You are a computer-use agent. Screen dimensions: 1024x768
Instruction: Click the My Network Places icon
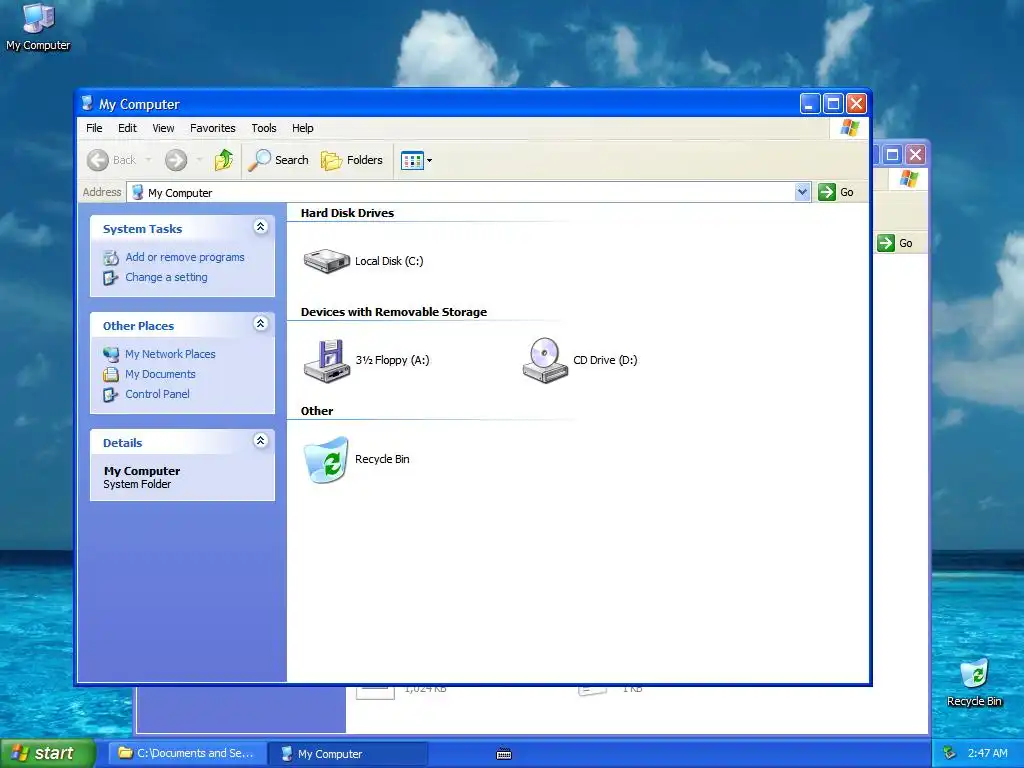pyautogui.click(x=111, y=354)
